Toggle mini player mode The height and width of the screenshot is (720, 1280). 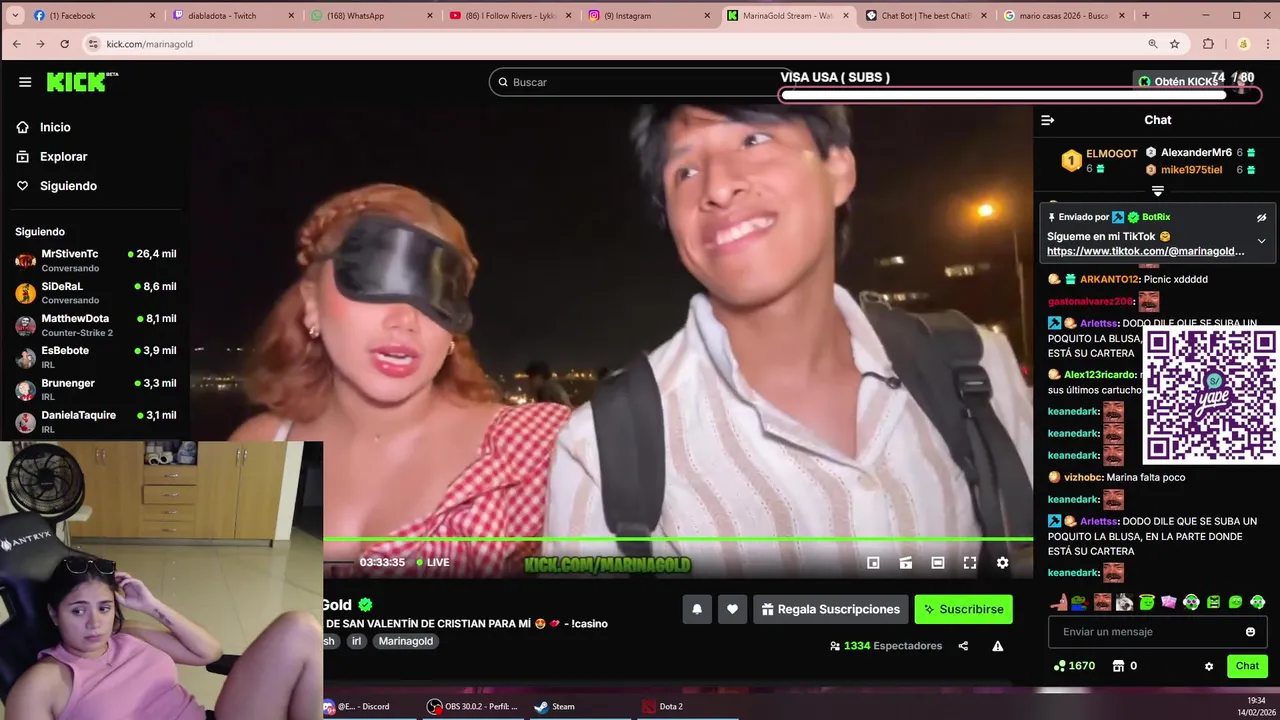[x=873, y=563]
